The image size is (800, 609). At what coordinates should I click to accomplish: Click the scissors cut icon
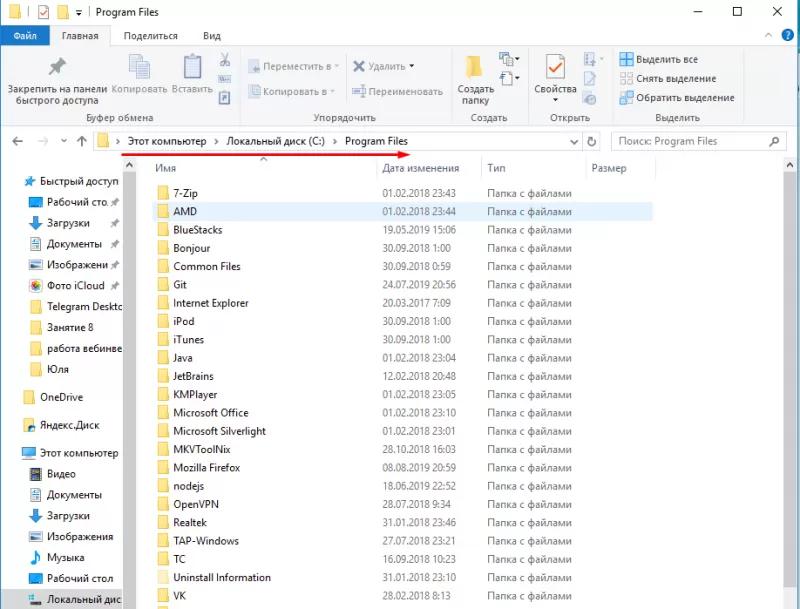click(x=224, y=60)
